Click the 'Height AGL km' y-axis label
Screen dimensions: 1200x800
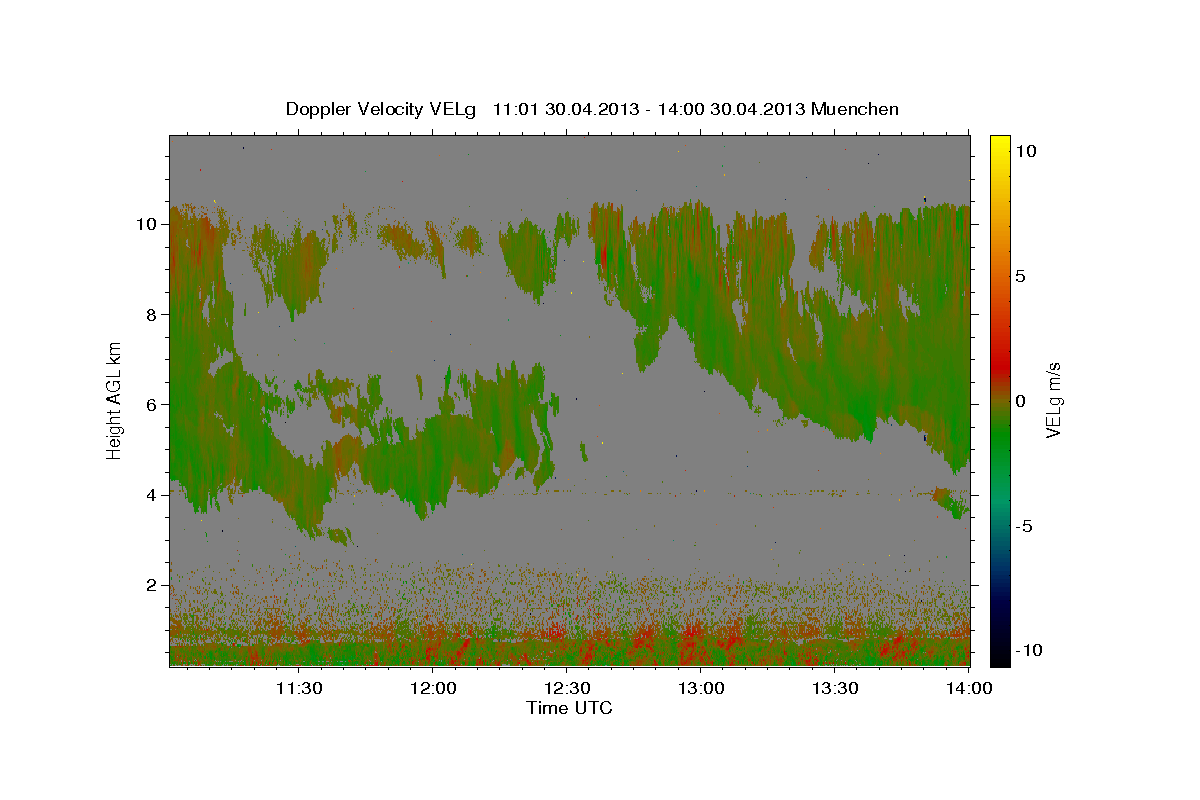tap(115, 399)
